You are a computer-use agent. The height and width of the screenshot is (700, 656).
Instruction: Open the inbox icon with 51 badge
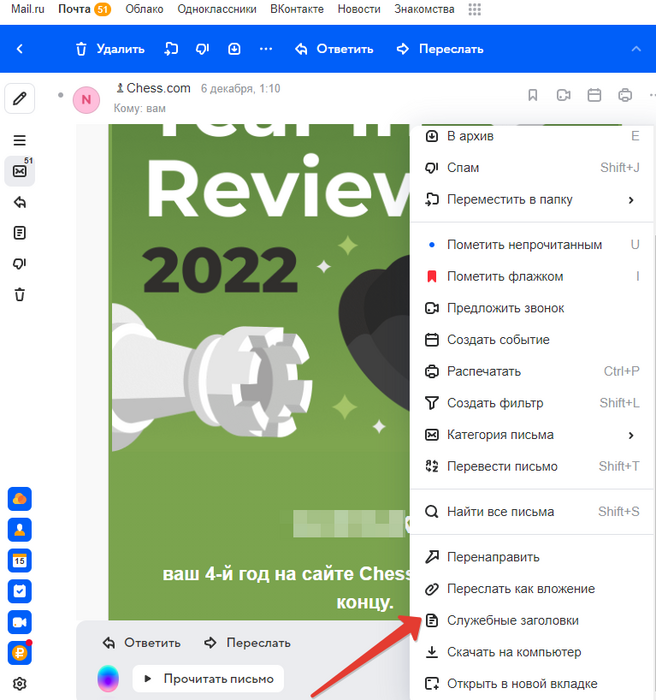(x=20, y=171)
